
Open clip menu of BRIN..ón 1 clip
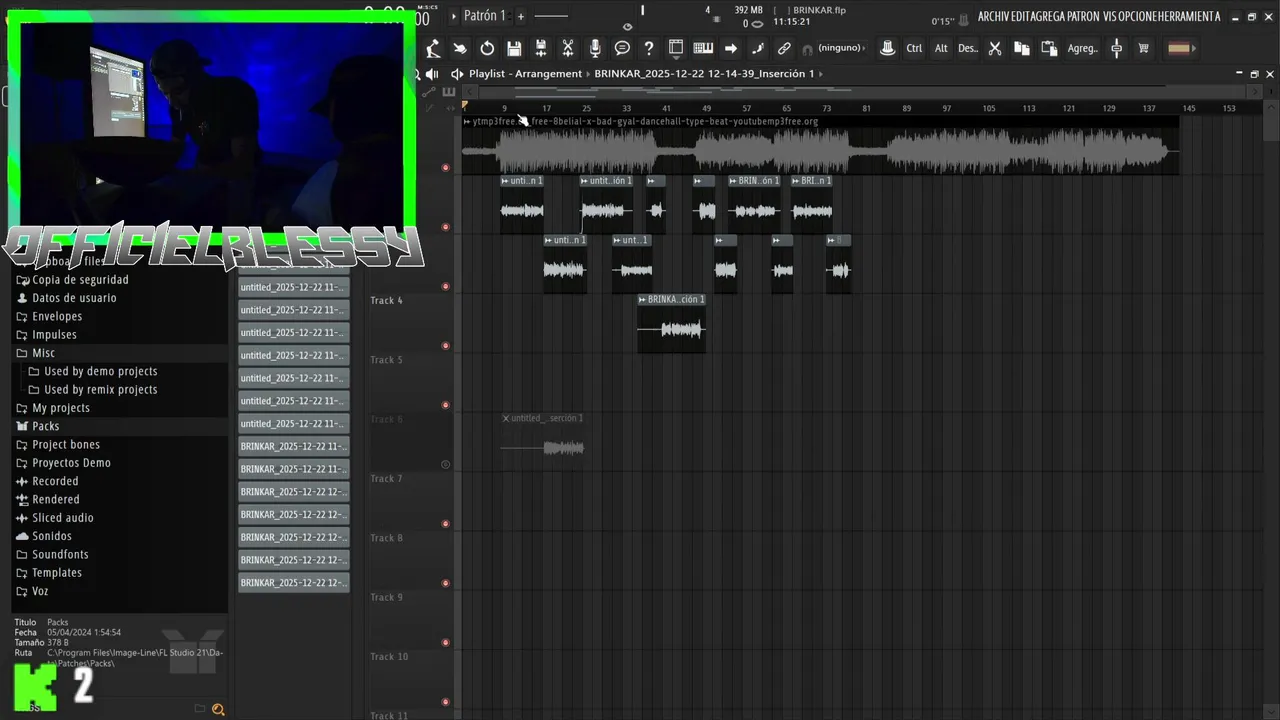(x=733, y=181)
